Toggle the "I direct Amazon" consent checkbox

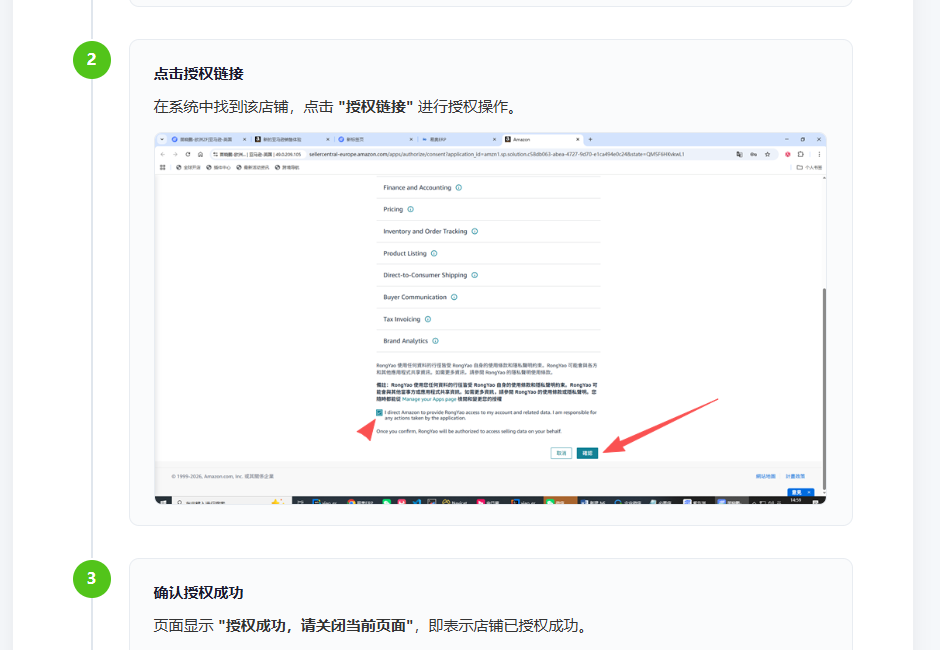tap(379, 413)
